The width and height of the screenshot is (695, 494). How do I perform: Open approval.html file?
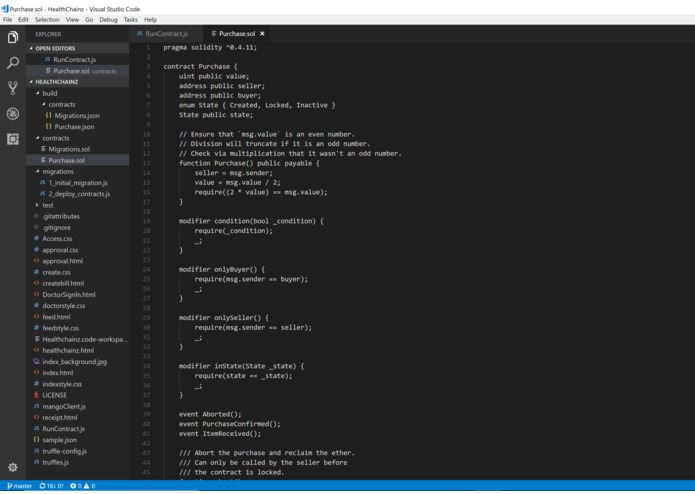[x=78, y=261]
